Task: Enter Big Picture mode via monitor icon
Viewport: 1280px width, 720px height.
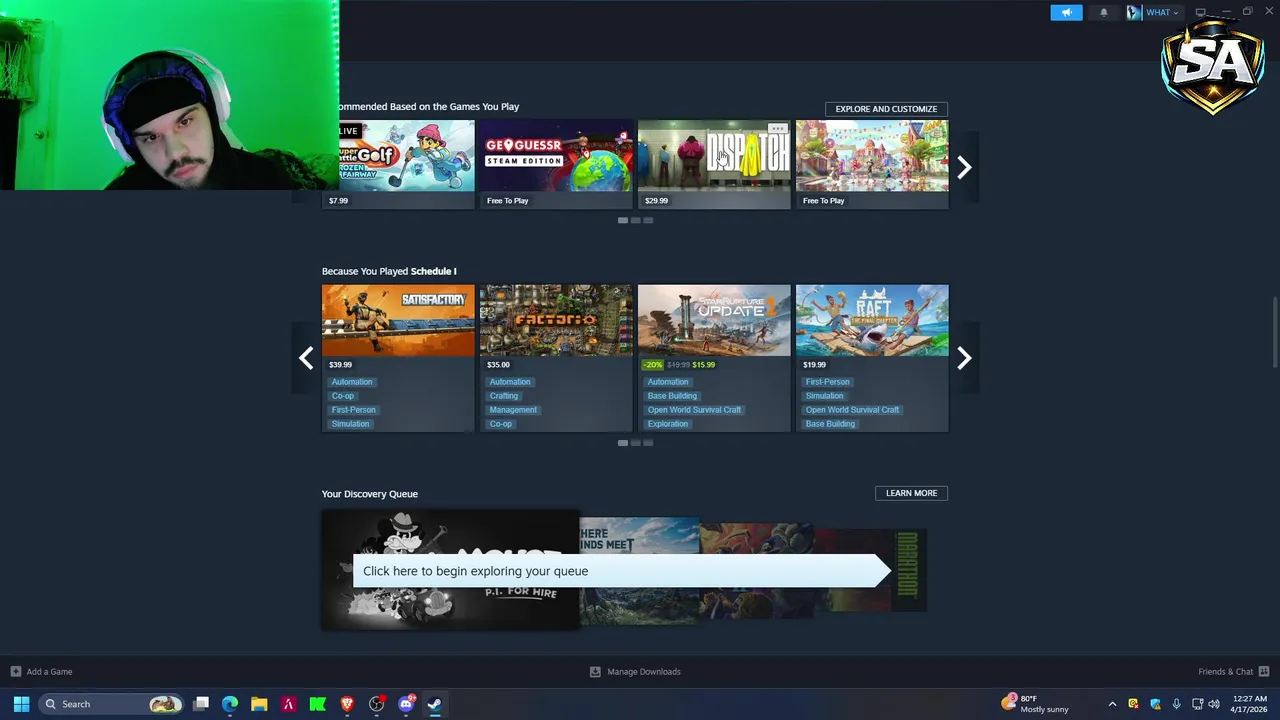Action: click(1201, 12)
